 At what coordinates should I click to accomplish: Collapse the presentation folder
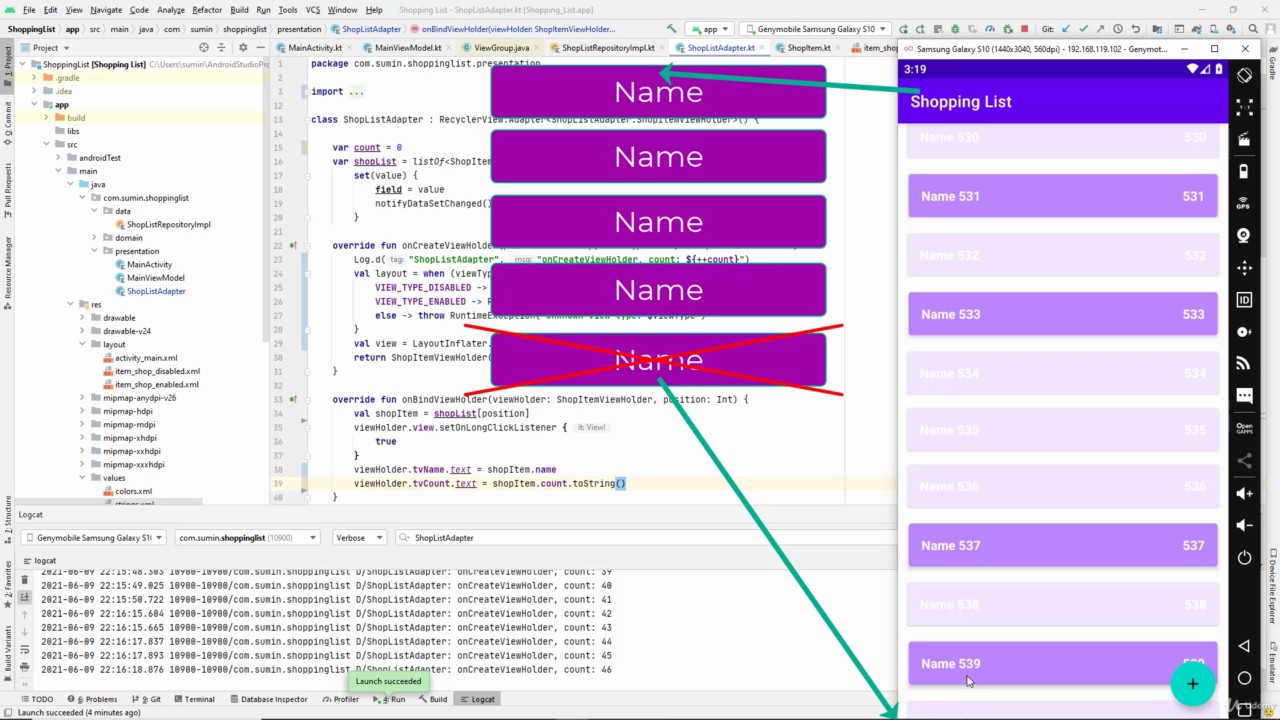coord(95,251)
